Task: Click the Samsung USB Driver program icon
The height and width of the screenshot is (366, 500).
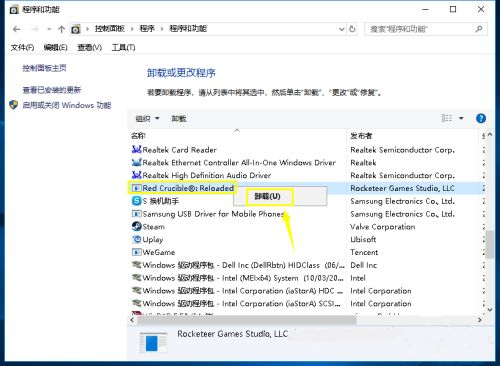Action: click(137, 214)
